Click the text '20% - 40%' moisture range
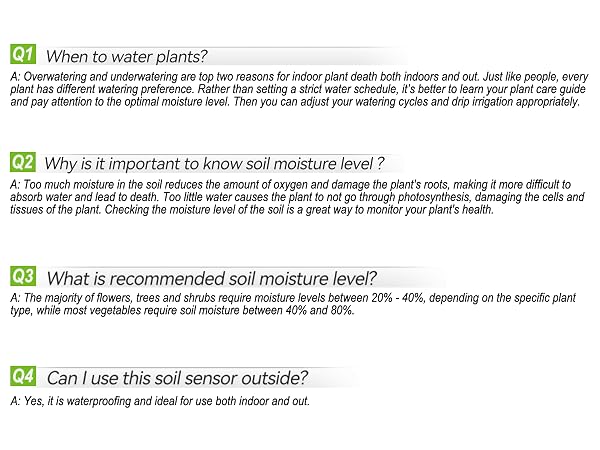Viewport: 600px width, 450px height. point(398,298)
